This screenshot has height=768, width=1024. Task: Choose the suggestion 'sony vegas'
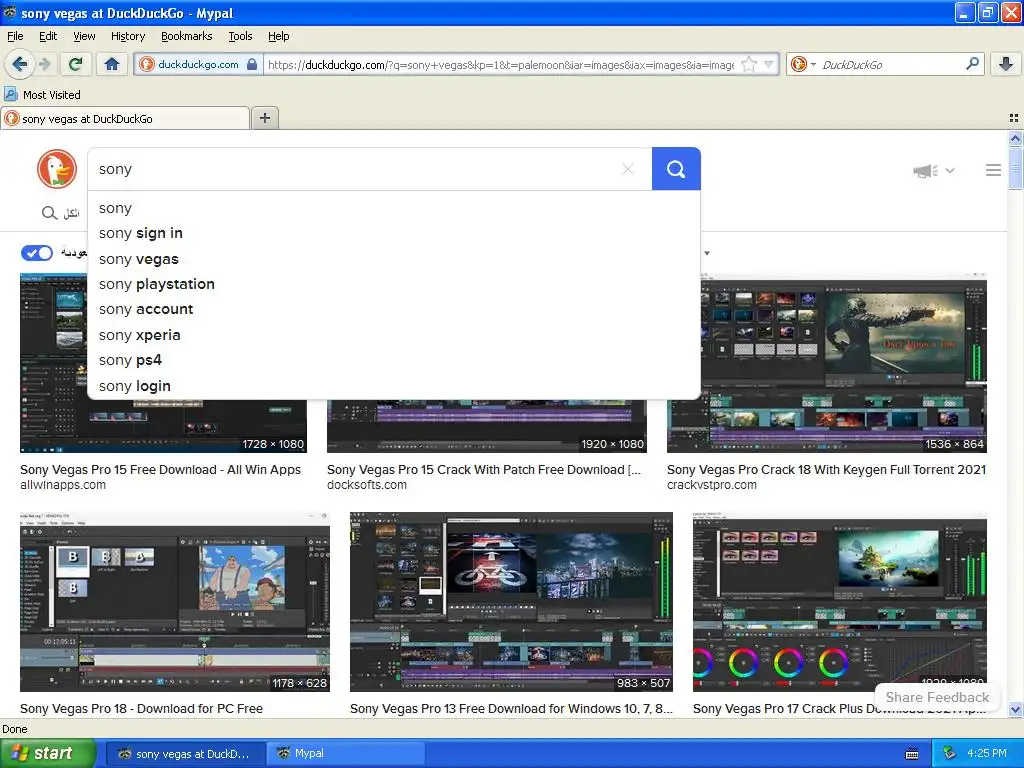[x=394, y=259]
